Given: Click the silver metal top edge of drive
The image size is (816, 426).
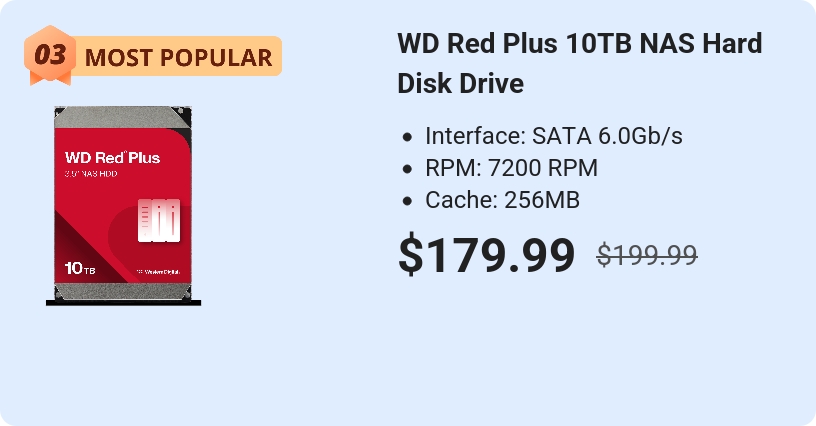Looking at the screenshot, I should pyautogui.click(x=124, y=114).
